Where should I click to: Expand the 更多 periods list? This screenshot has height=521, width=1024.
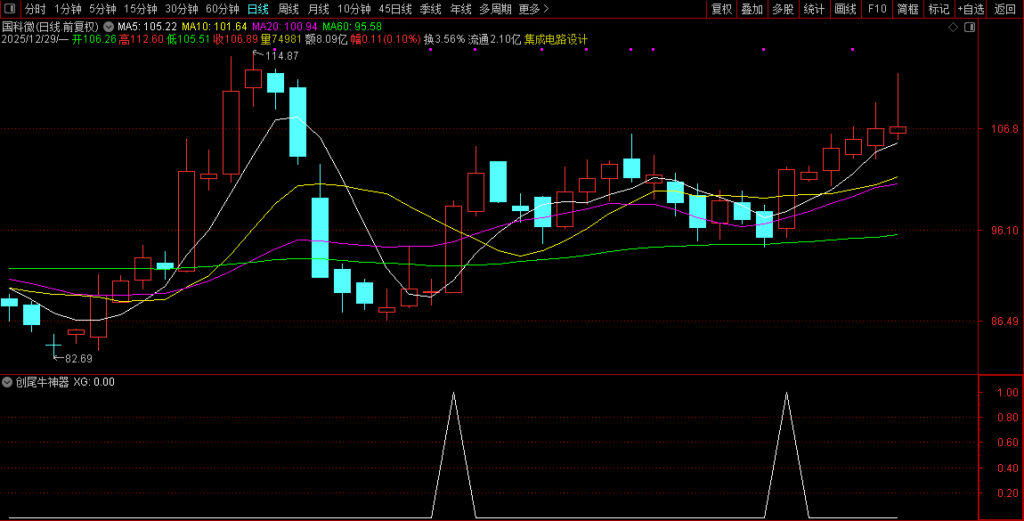coord(534,9)
